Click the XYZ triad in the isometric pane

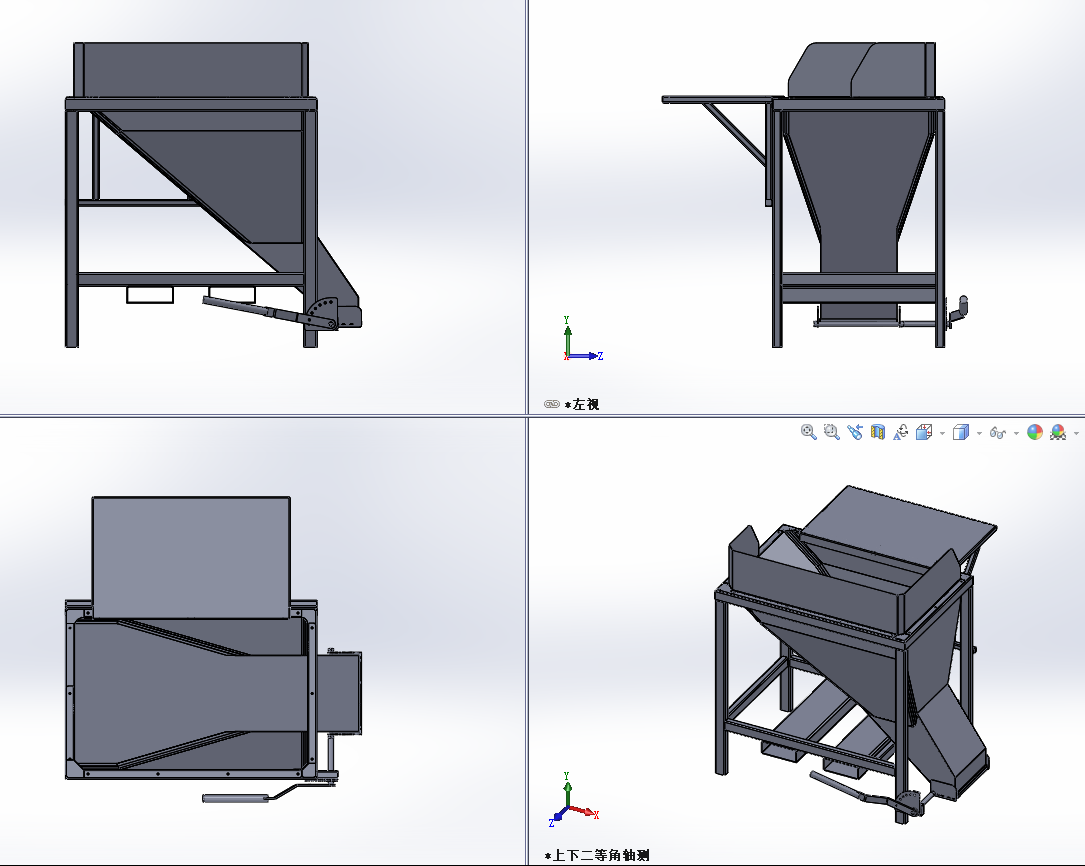click(x=574, y=800)
